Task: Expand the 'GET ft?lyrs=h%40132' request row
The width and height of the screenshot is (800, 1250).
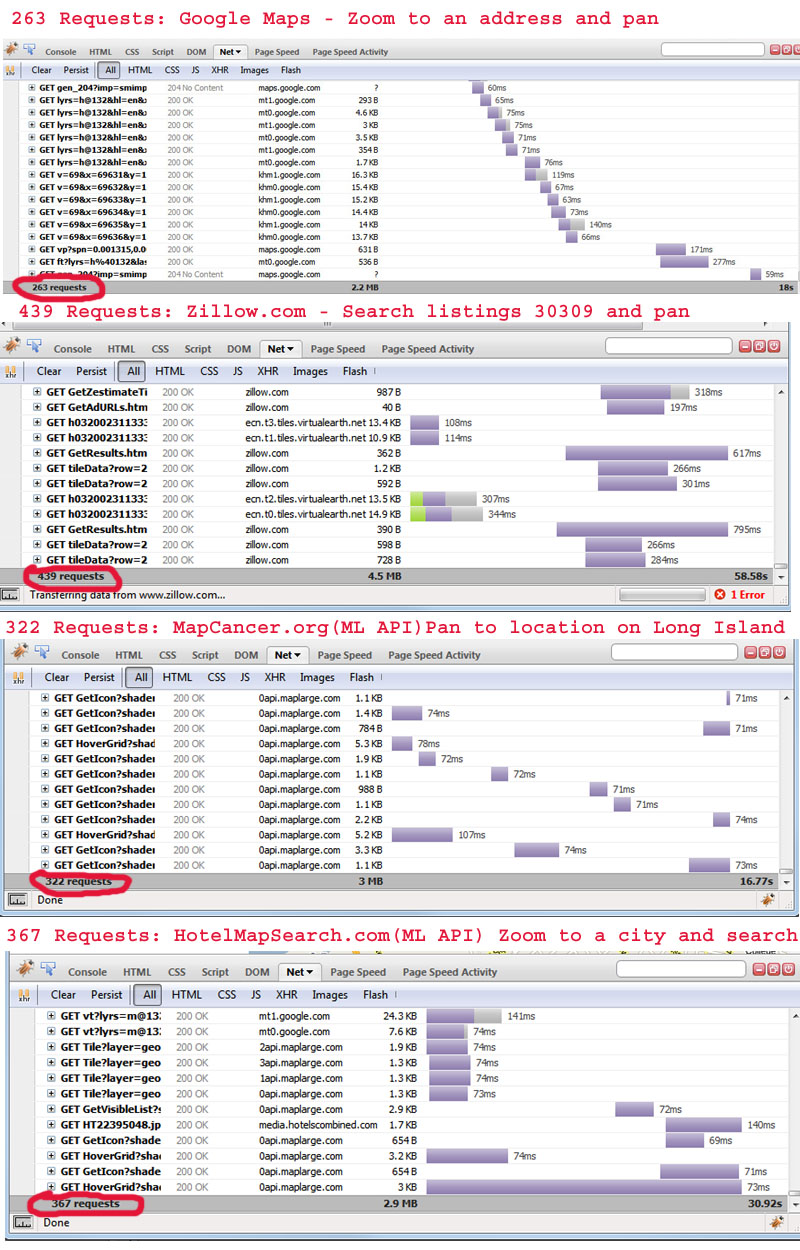Action: tap(33, 261)
